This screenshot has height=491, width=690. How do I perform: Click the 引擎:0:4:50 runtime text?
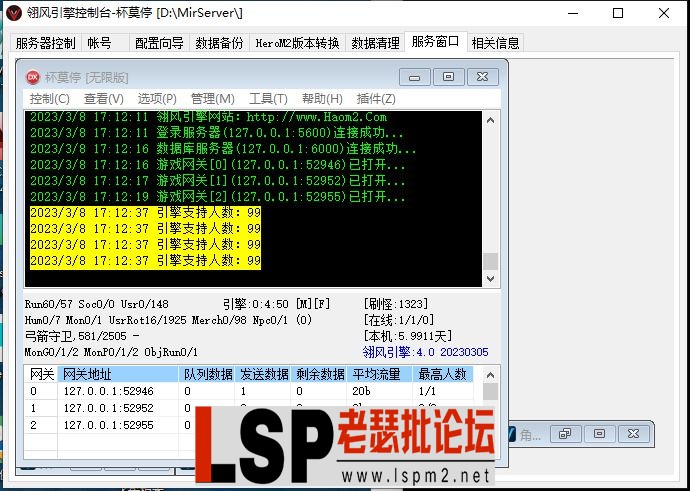pyautogui.click(x=256, y=304)
